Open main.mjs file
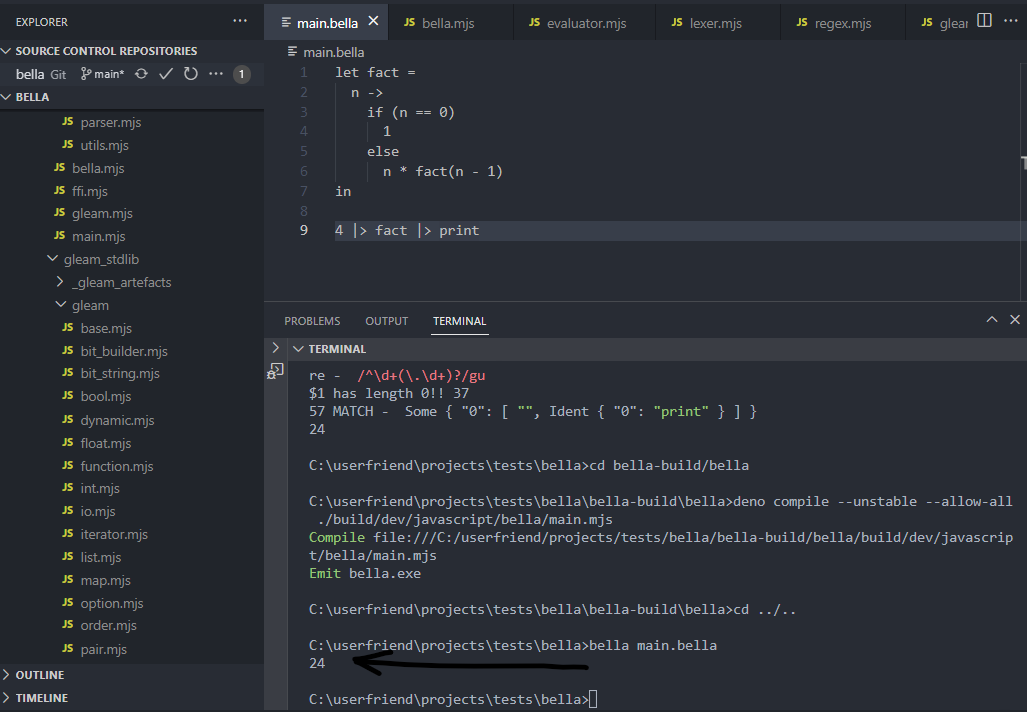The width and height of the screenshot is (1027, 712). (98, 236)
